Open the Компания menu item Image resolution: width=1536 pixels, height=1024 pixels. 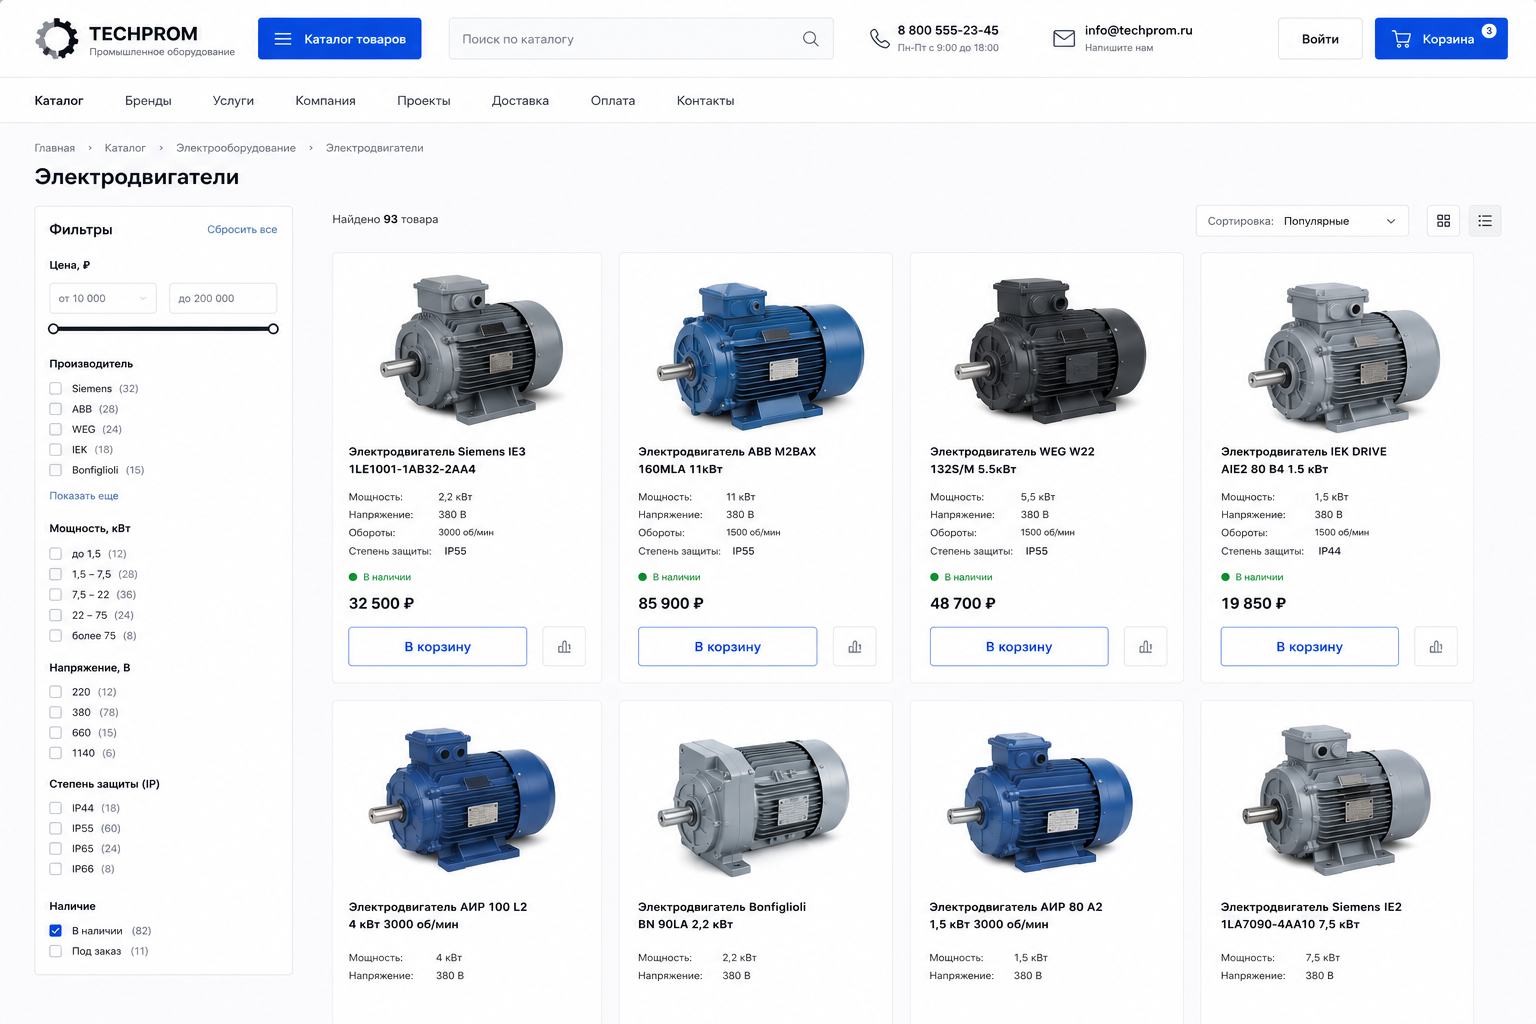pyautogui.click(x=325, y=101)
